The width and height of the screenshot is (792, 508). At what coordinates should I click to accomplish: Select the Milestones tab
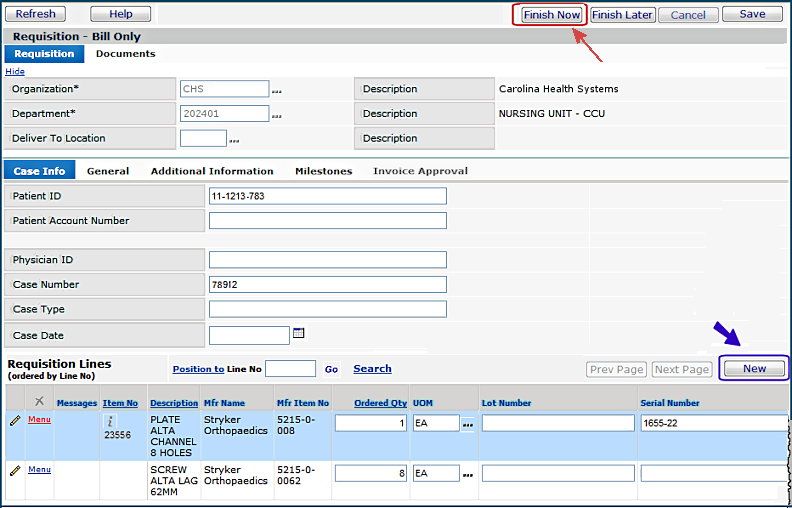pos(323,171)
